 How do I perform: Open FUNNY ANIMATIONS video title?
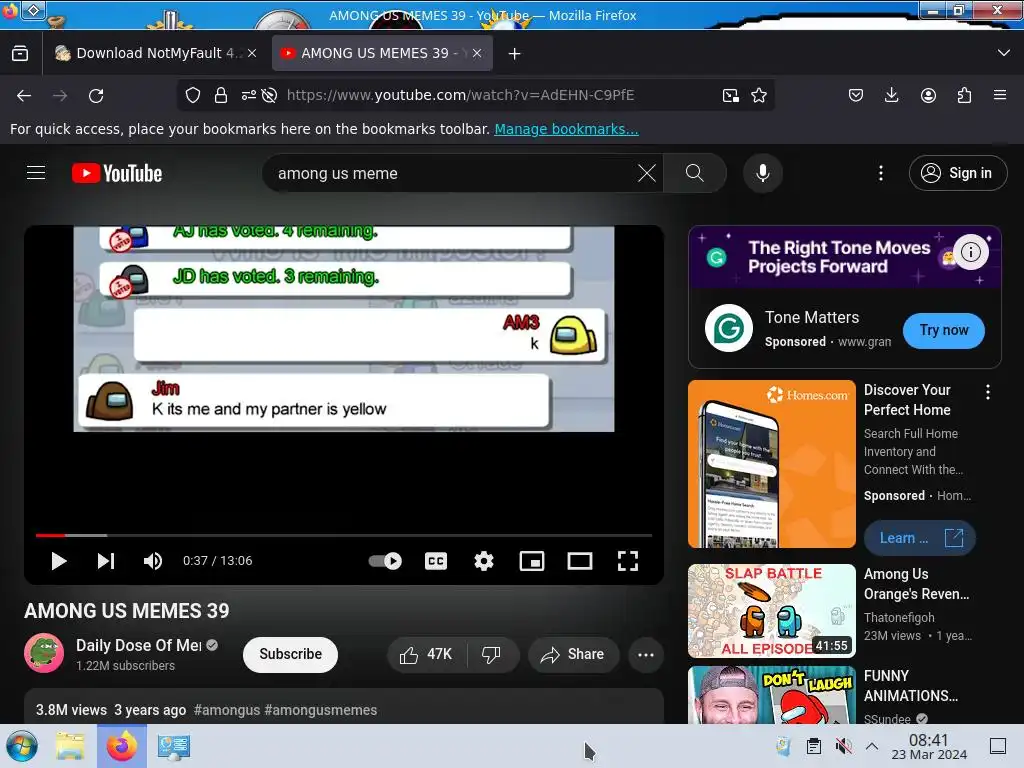(x=911, y=686)
